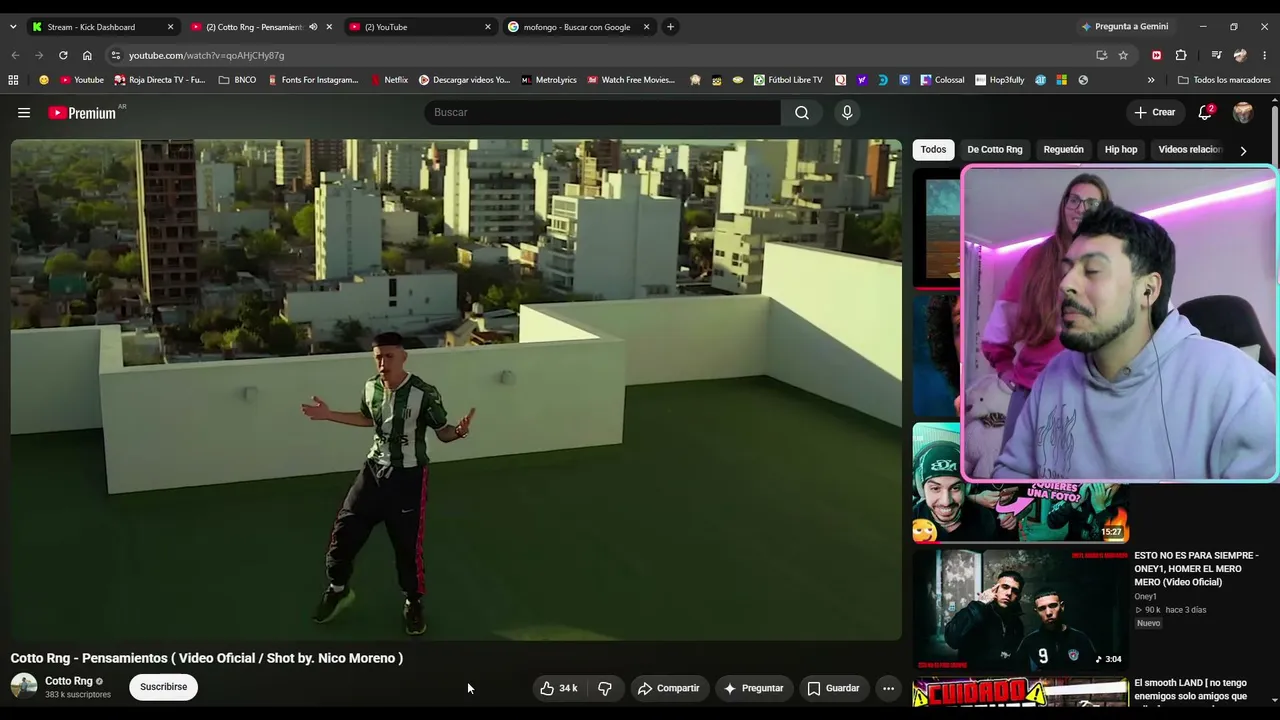Bookmark this page with the star
This screenshot has height=720, width=1280.
click(x=1123, y=55)
